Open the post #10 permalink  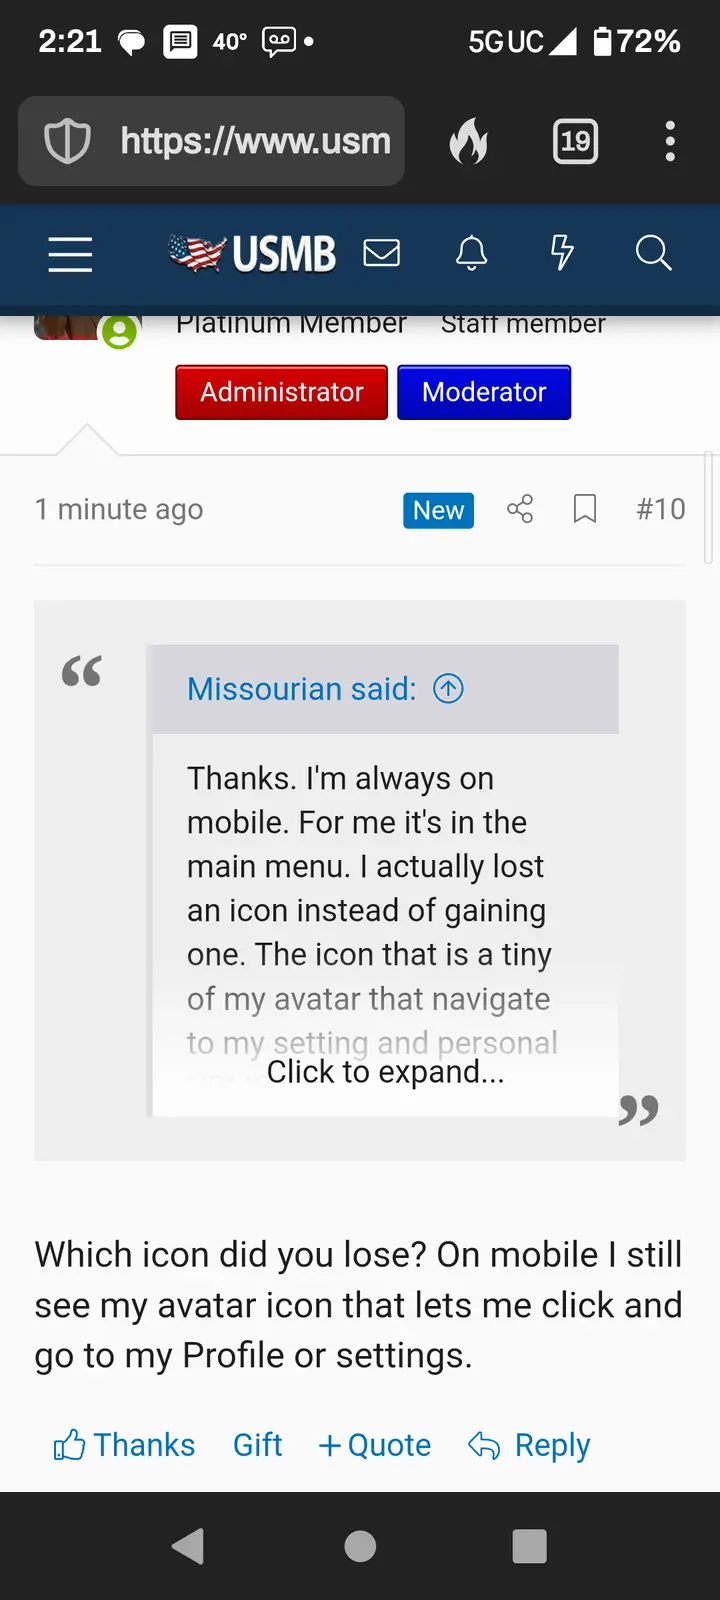pos(660,509)
